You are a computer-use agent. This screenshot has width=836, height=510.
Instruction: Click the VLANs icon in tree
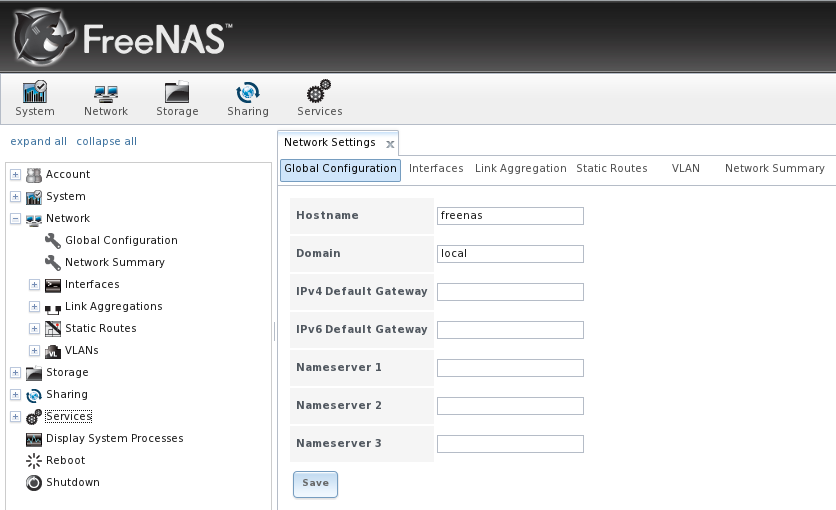tap(53, 351)
